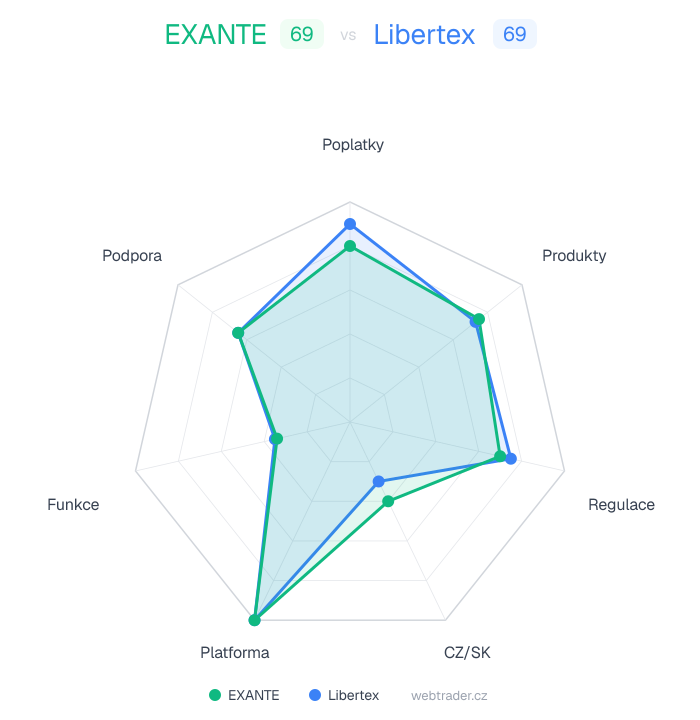Open the webtrader.cz link
700x720 pixels.
pos(449,695)
